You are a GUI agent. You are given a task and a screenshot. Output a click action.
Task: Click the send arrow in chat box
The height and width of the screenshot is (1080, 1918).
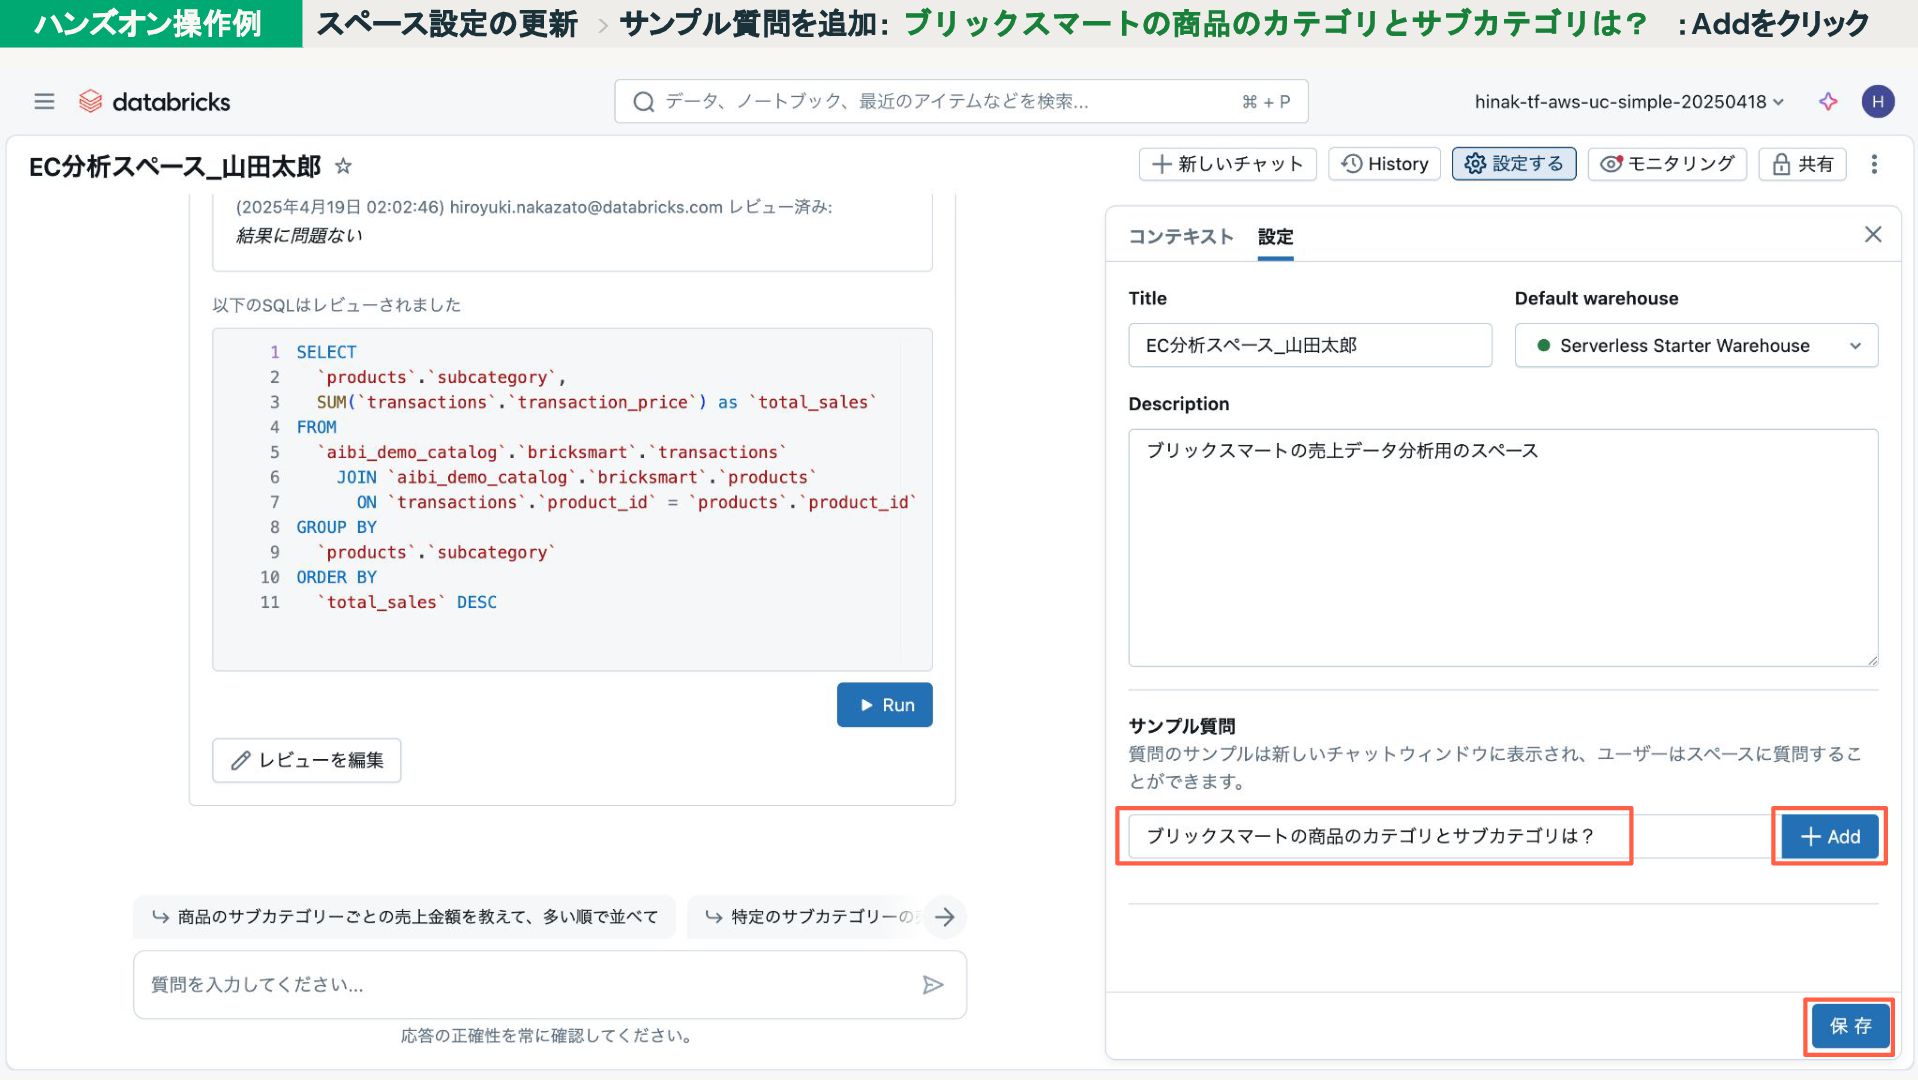[932, 985]
